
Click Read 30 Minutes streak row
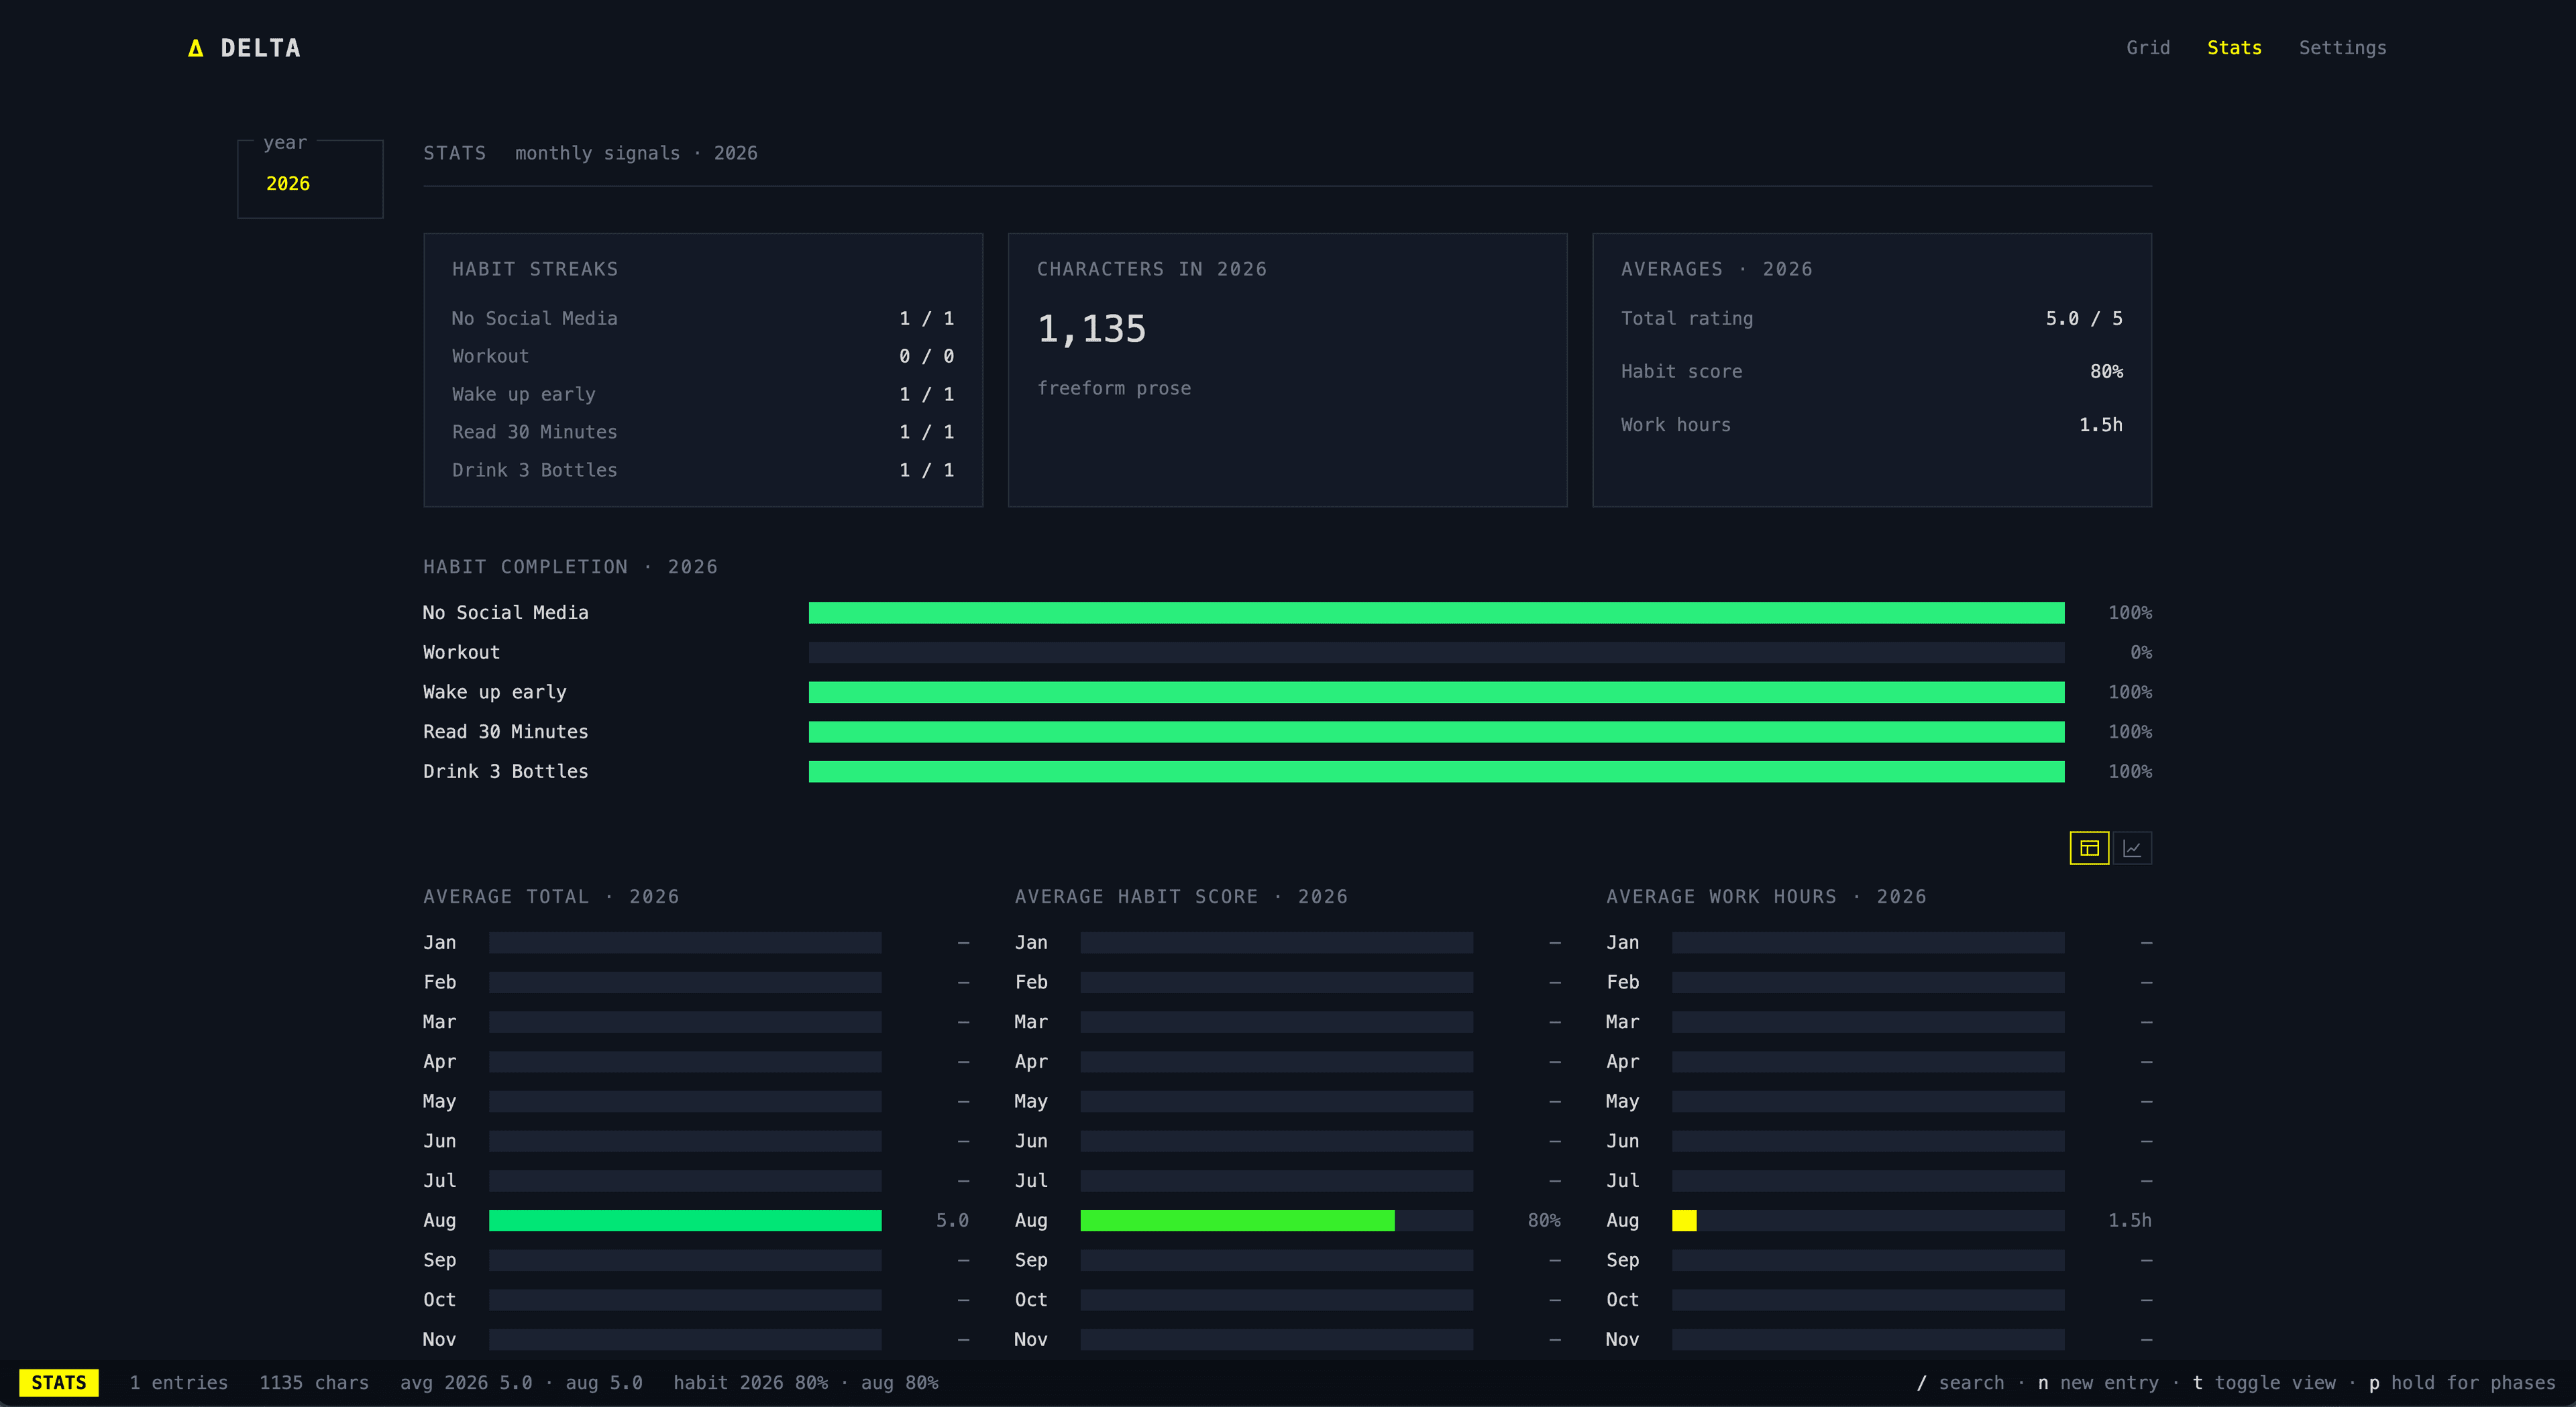tap(703, 432)
